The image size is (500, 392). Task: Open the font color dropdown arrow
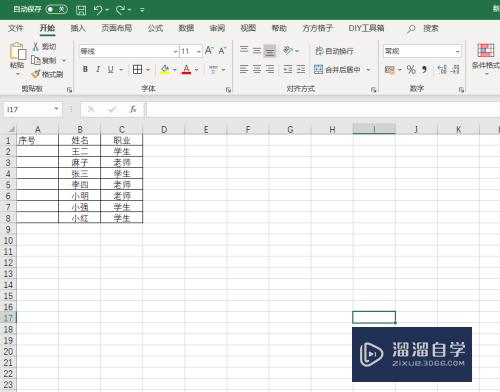(197, 70)
